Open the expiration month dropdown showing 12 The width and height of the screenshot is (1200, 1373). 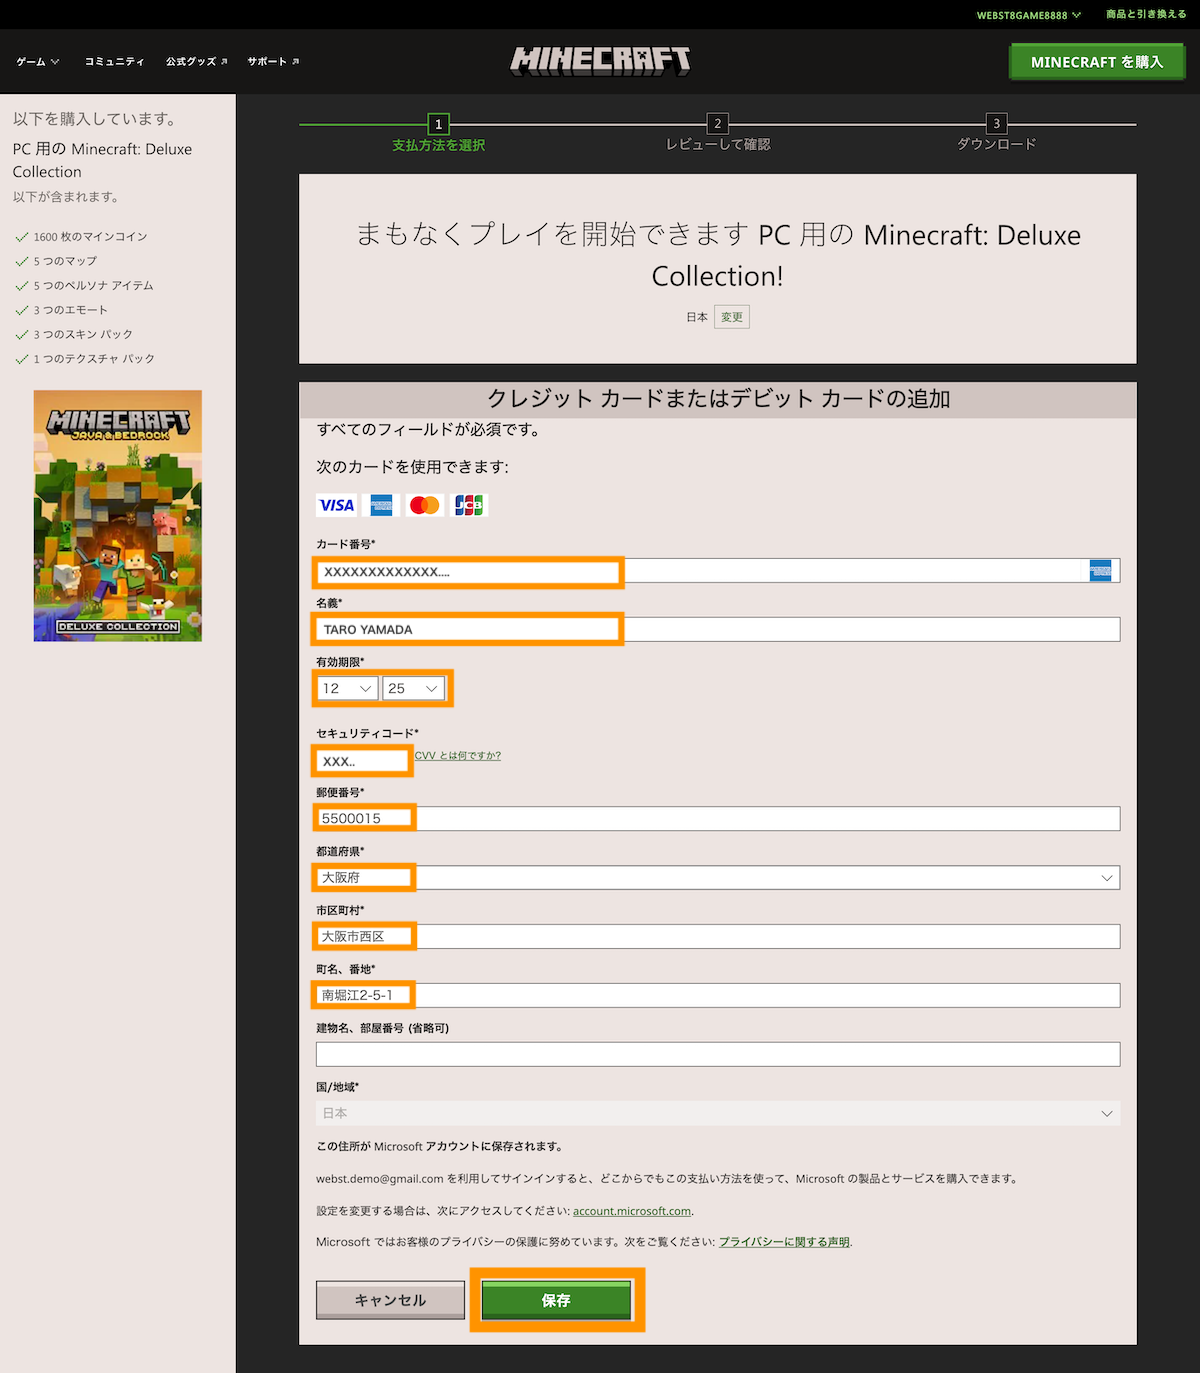pyautogui.click(x=345, y=688)
